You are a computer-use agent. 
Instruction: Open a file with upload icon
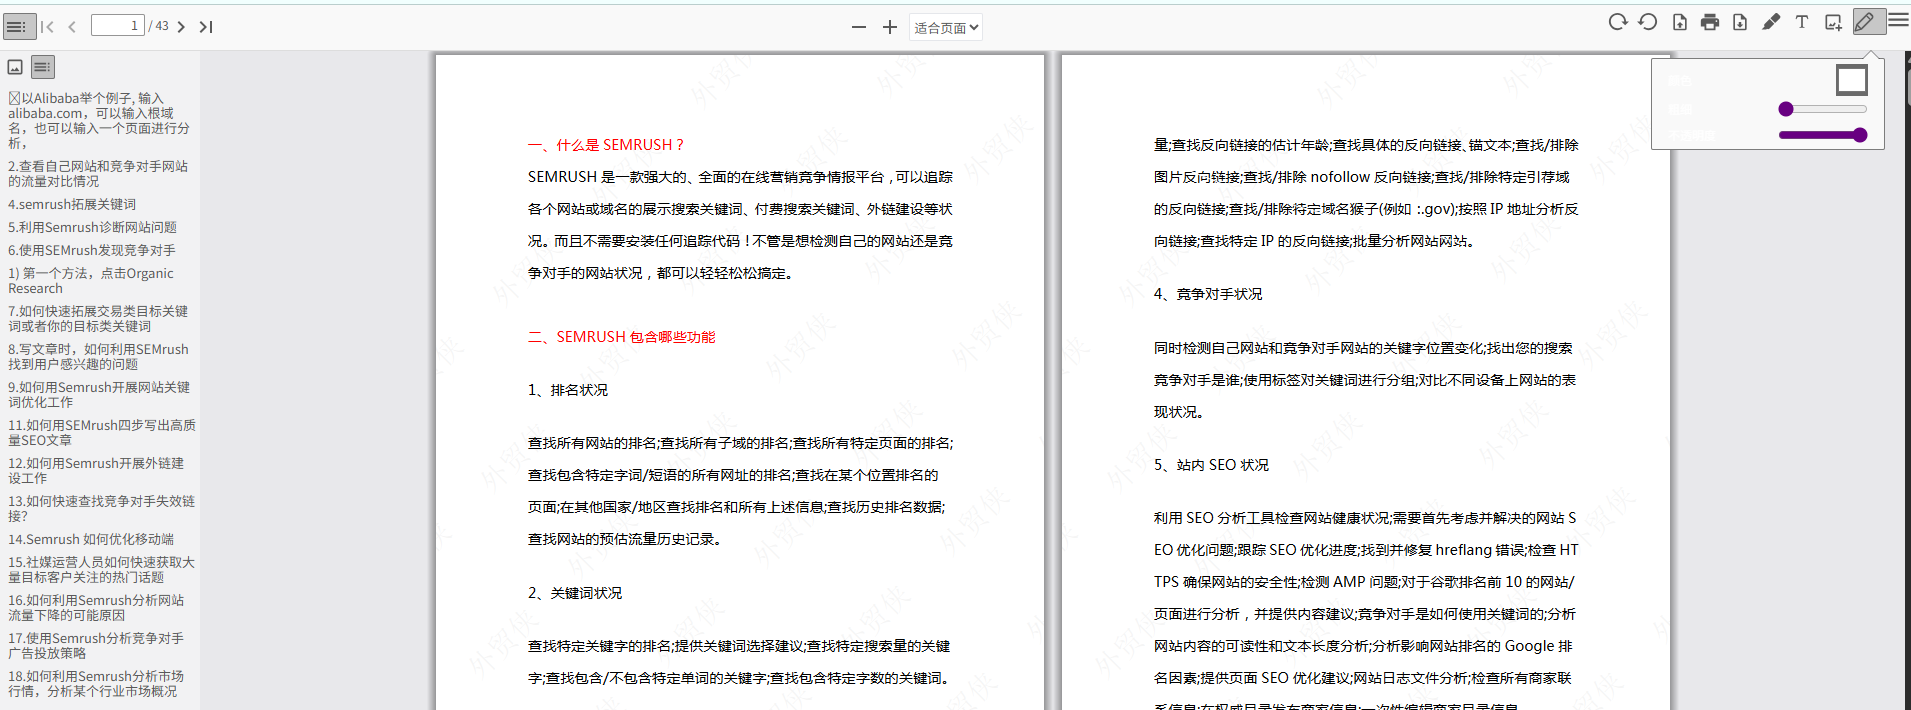pos(1679,22)
